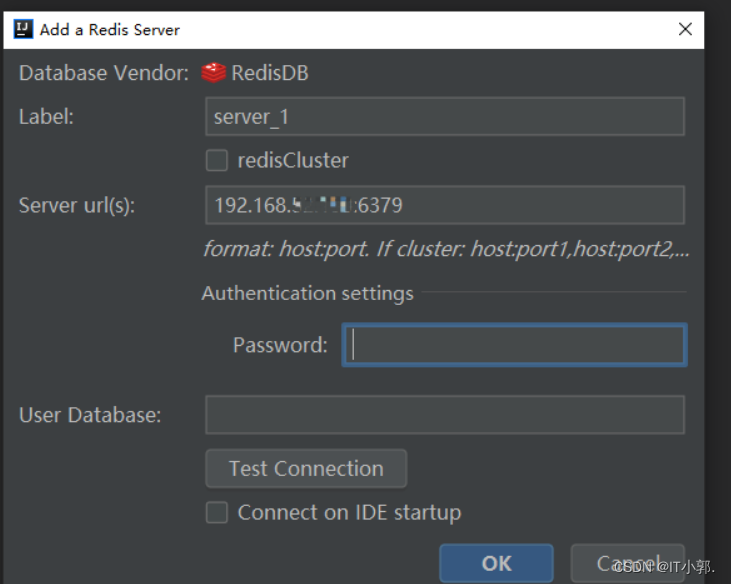Click the Authentication settings section header
Image resolution: width=731 pixels, height=584 pixels.
pyautogui.click(x=307, y=293)
